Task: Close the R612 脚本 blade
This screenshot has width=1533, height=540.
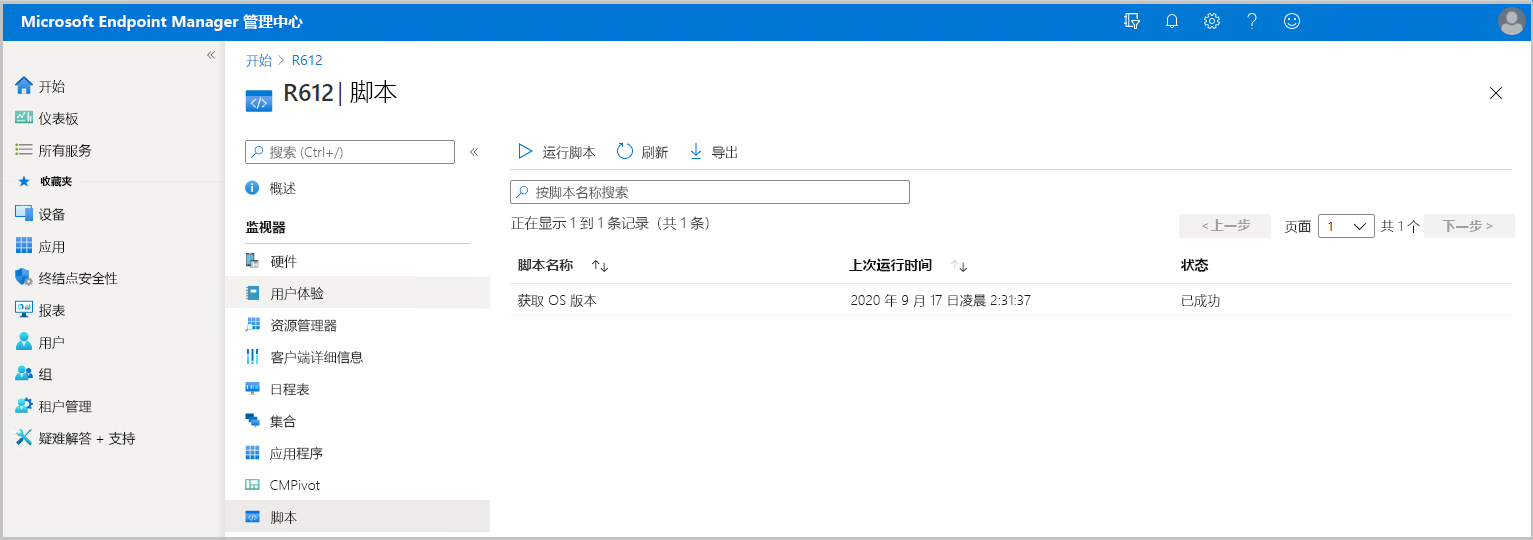Action: point(1496,93)
